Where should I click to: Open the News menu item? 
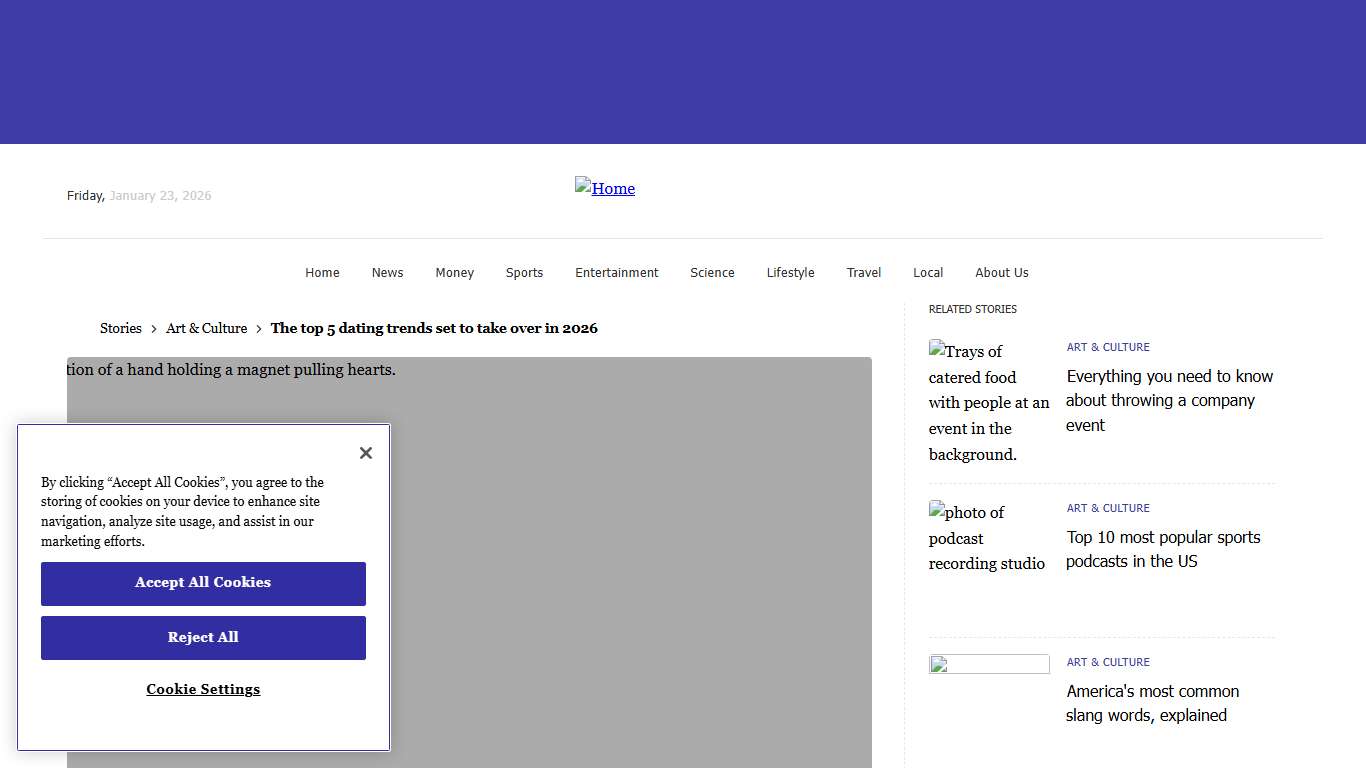[387, 273]
